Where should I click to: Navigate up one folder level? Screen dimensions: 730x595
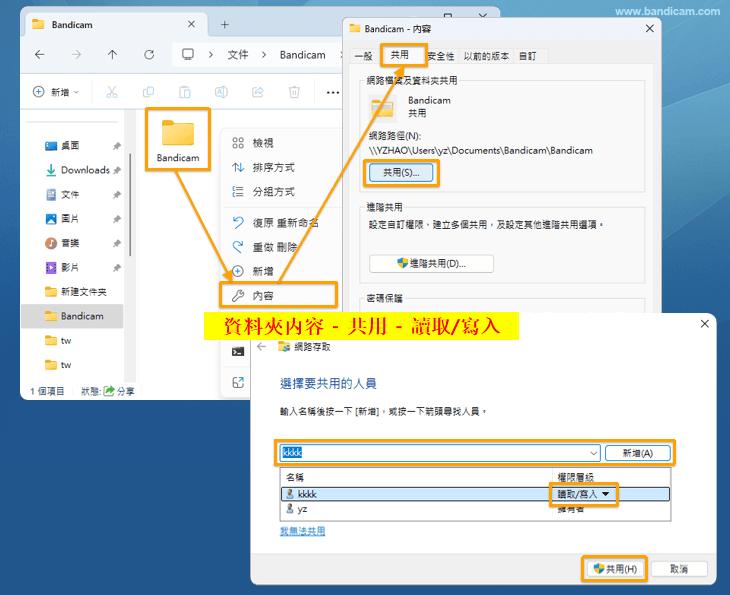click(112, 55)
